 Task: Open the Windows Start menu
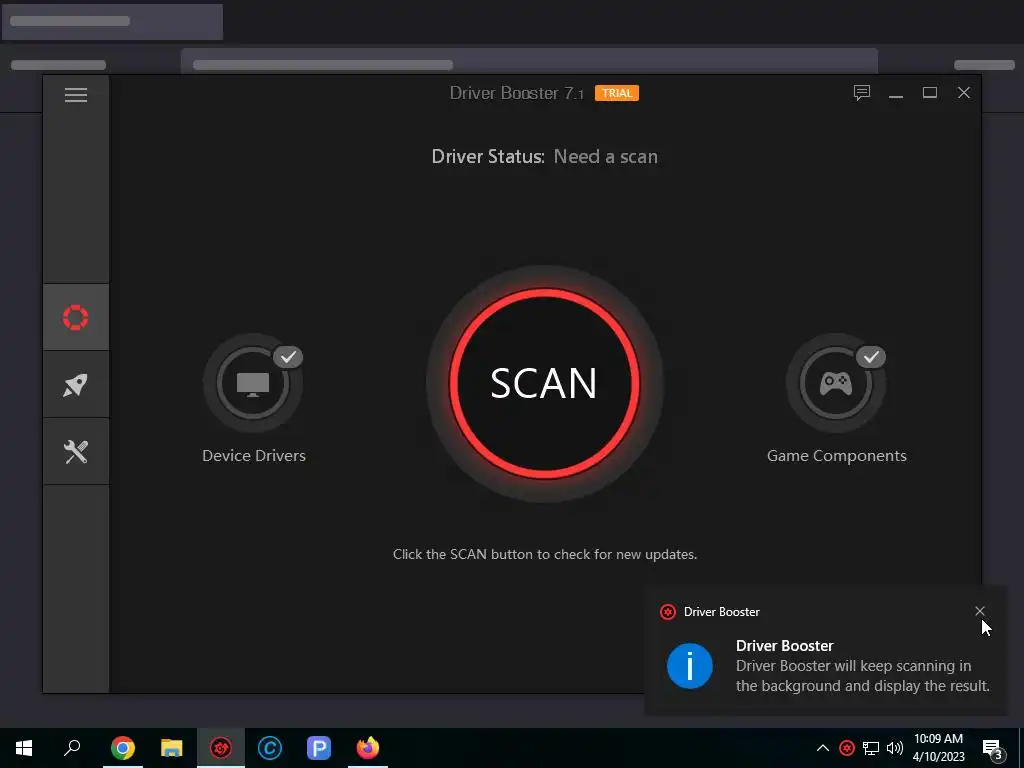[x=24, y=748]
